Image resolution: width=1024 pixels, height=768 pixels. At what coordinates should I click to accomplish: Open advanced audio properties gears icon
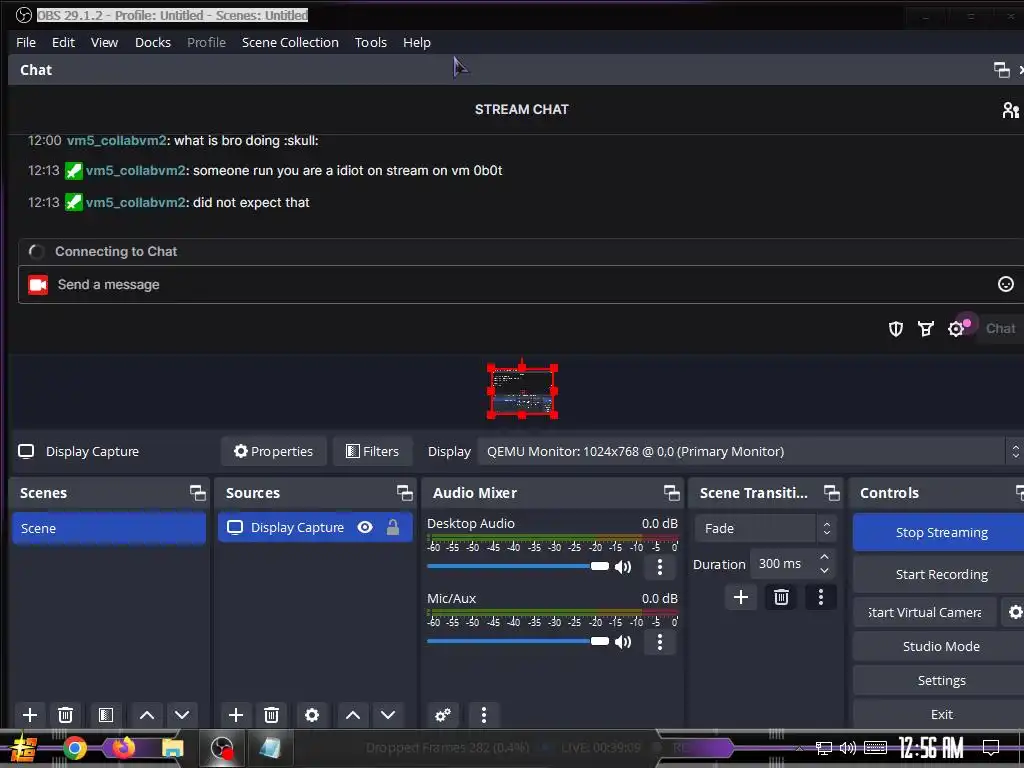point(443,715)
